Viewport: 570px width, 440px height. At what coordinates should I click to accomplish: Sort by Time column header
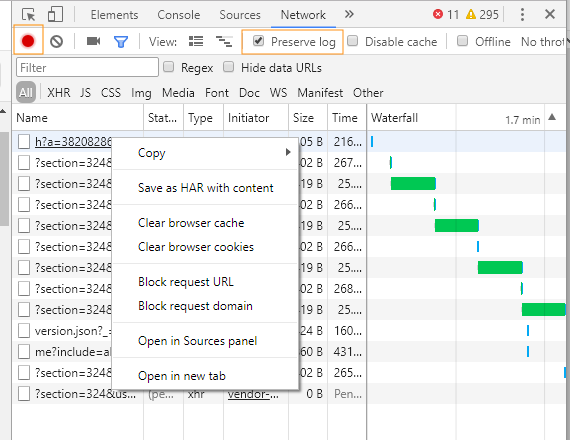(347, 117)
